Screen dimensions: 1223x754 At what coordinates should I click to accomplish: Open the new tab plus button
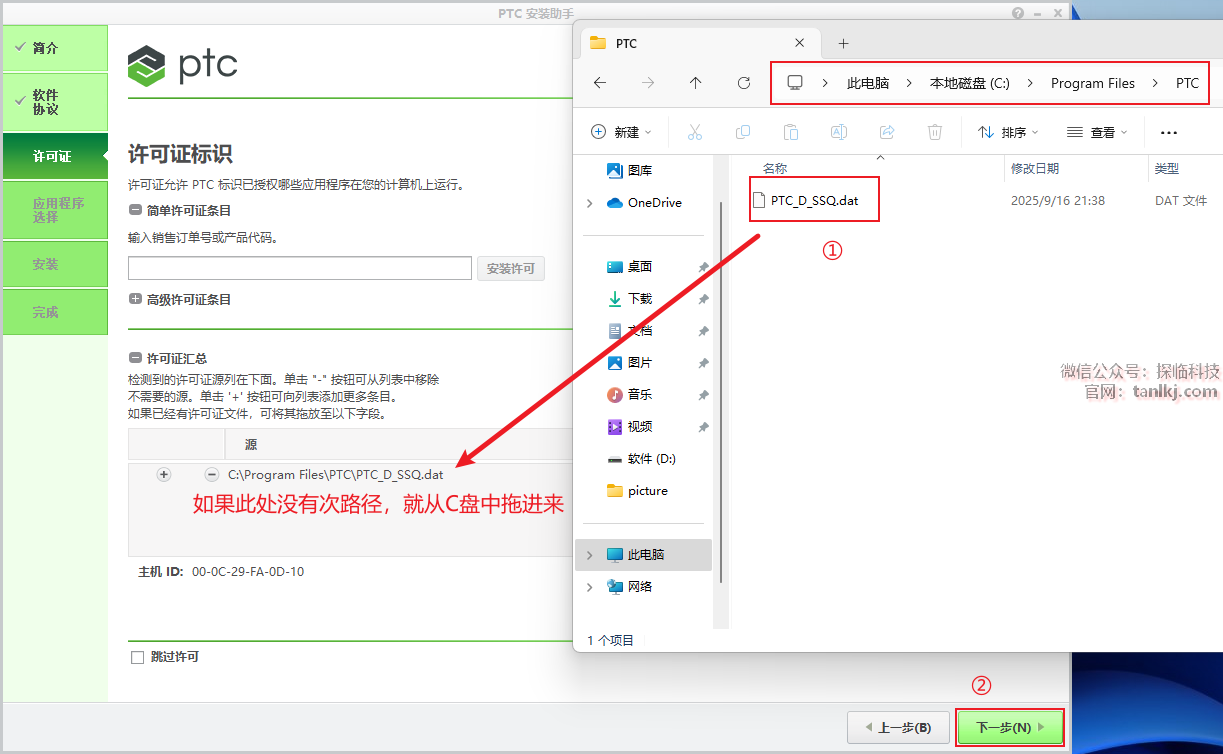tap(843, 43)
